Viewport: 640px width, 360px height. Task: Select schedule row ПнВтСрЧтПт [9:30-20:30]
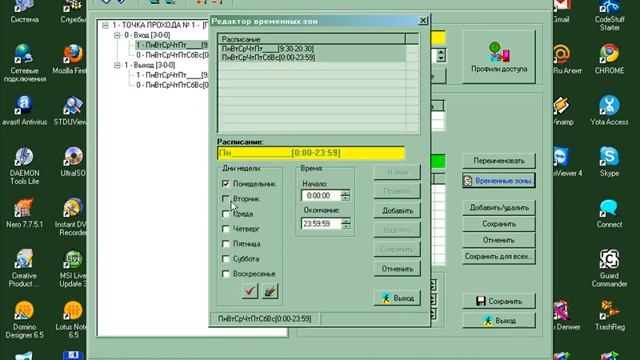click(312, 49)
